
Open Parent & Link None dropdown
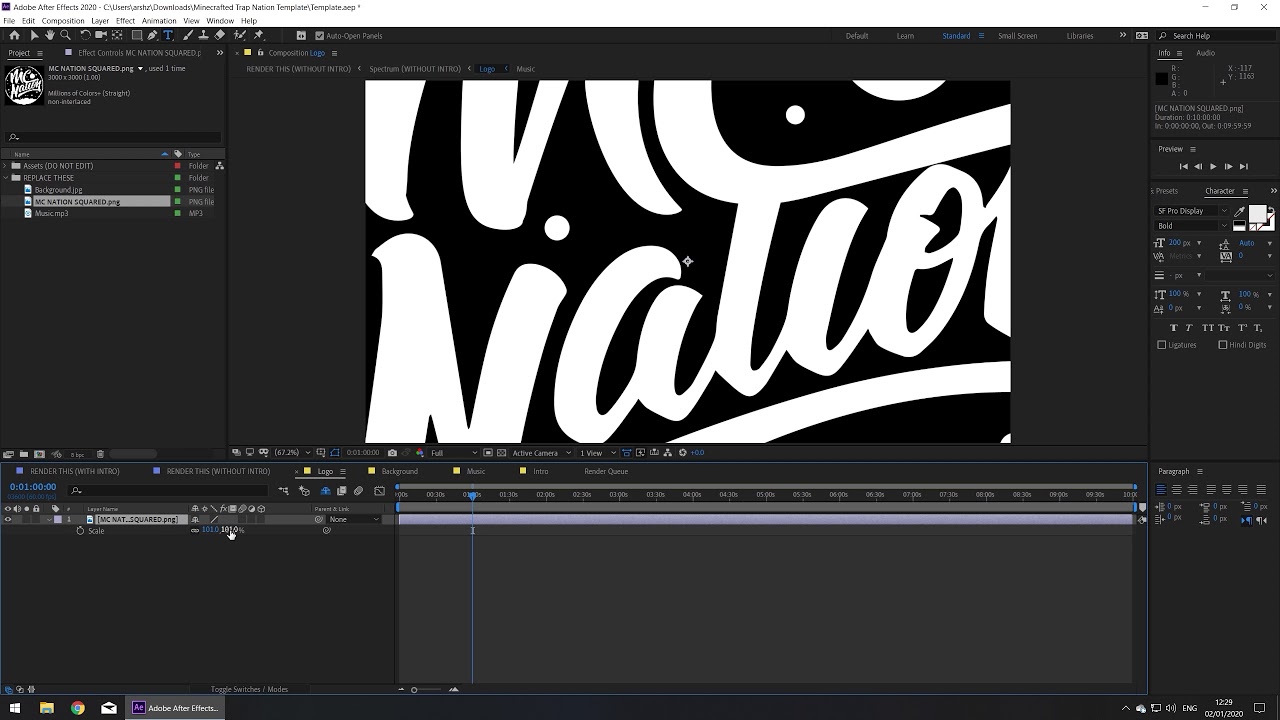tap(355, 519)
